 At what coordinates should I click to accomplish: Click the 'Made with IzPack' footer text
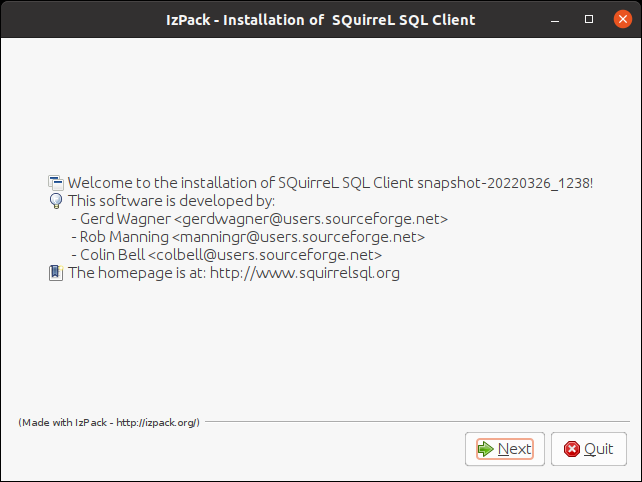pos(109,422)
